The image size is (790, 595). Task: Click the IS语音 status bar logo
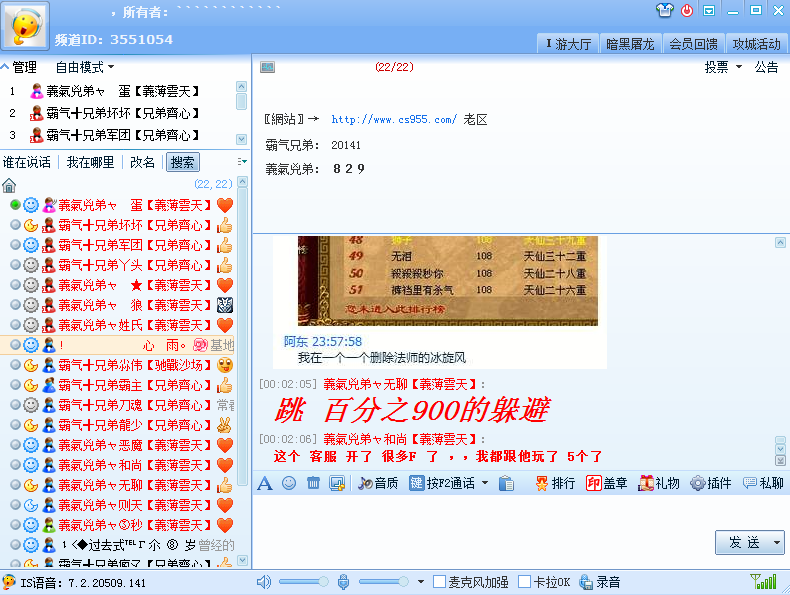tap(9, 582)
